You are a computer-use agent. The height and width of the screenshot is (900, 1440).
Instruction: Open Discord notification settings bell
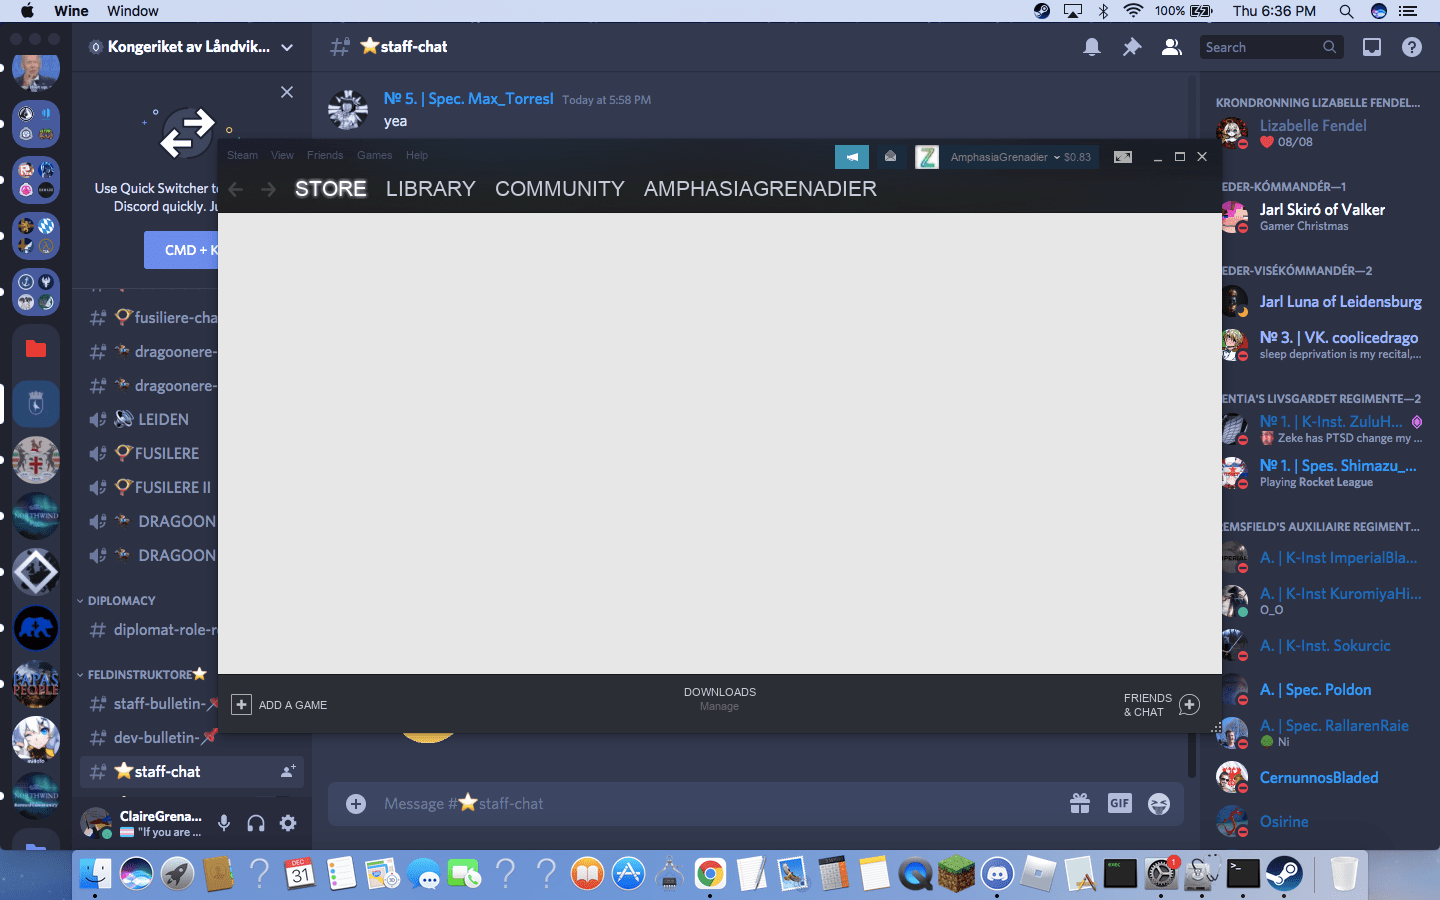point(1091,46)
